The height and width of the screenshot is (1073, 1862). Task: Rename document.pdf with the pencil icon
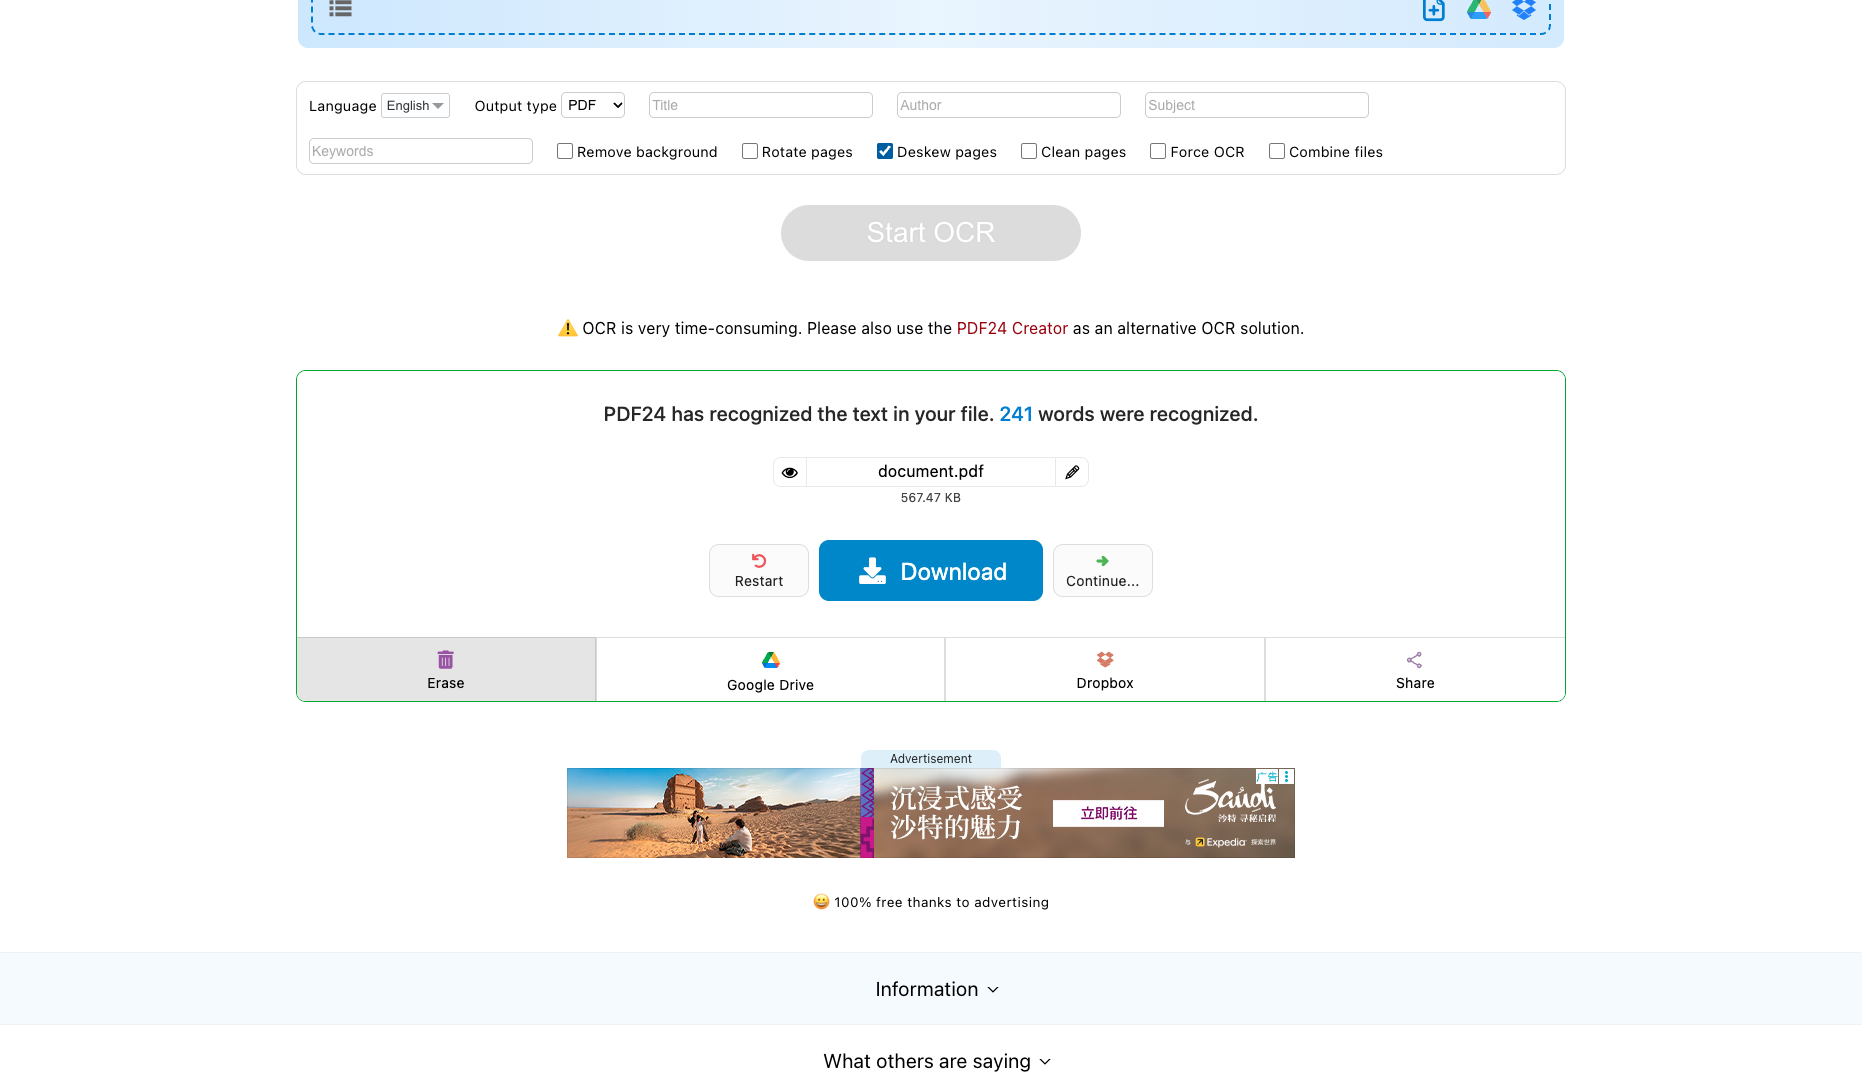coord(1072,472)
